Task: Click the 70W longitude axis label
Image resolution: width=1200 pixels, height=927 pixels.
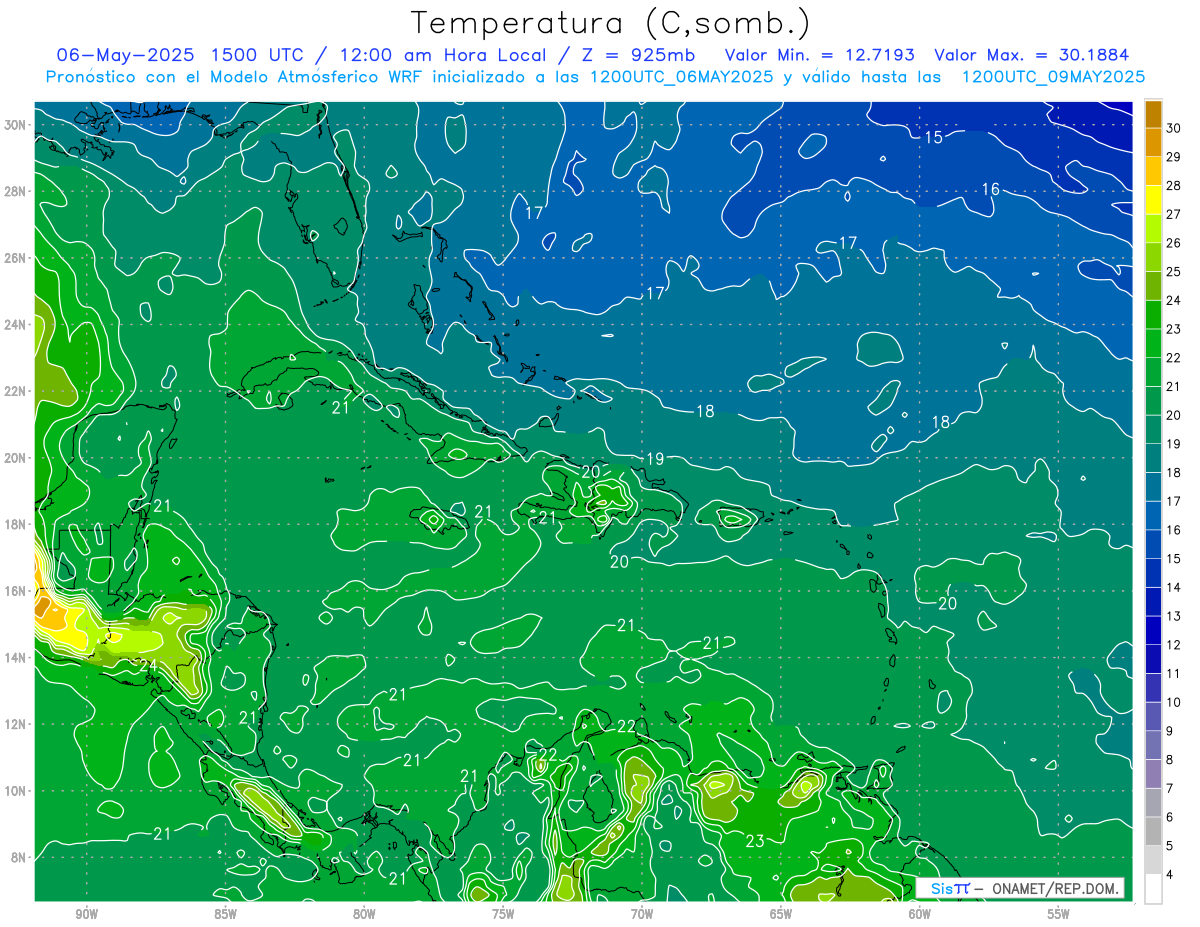Action: coord(642,914)
